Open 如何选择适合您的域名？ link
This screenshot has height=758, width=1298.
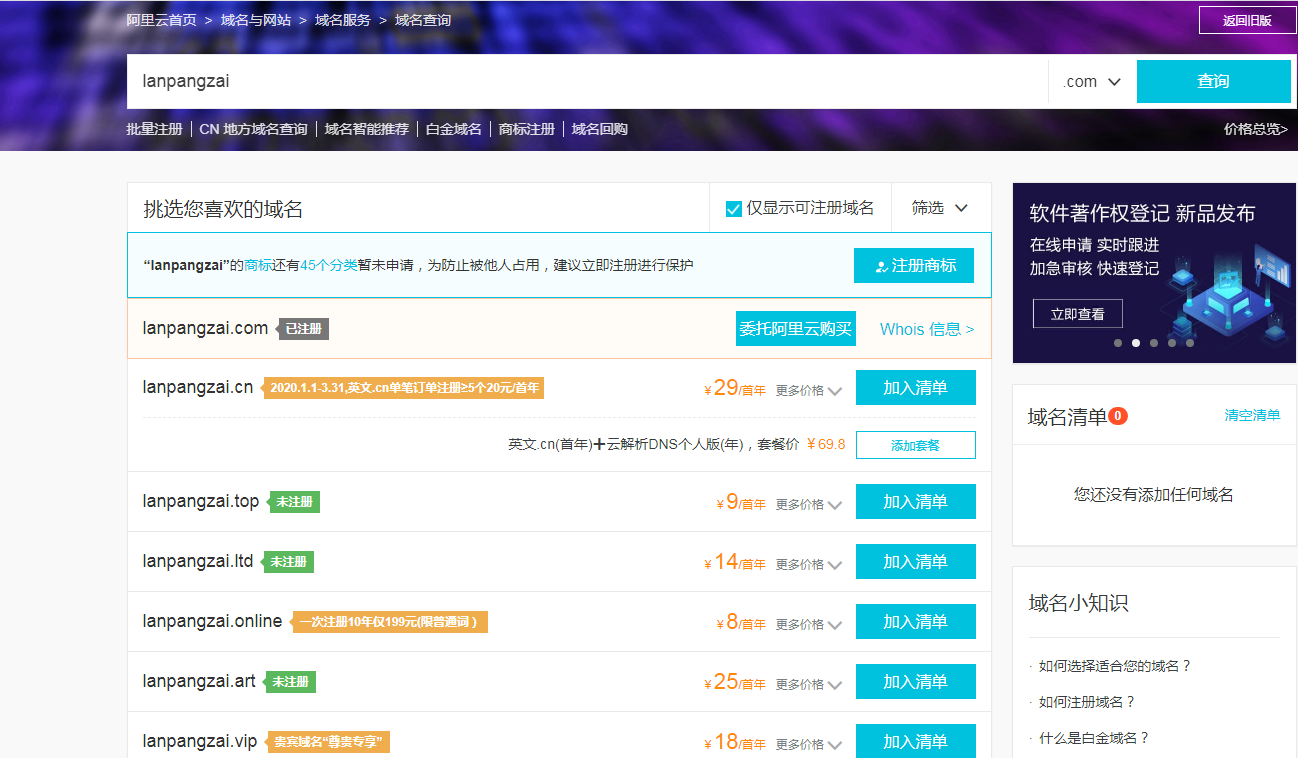(1115, 666)
